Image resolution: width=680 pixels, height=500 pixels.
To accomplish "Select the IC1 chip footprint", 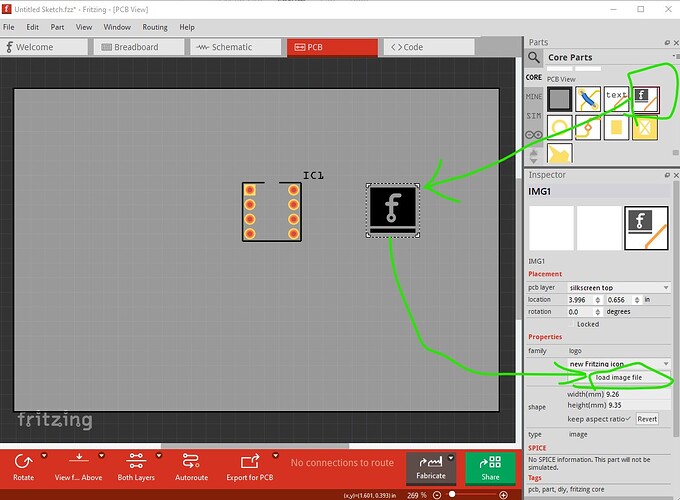I will click(272, 212).
